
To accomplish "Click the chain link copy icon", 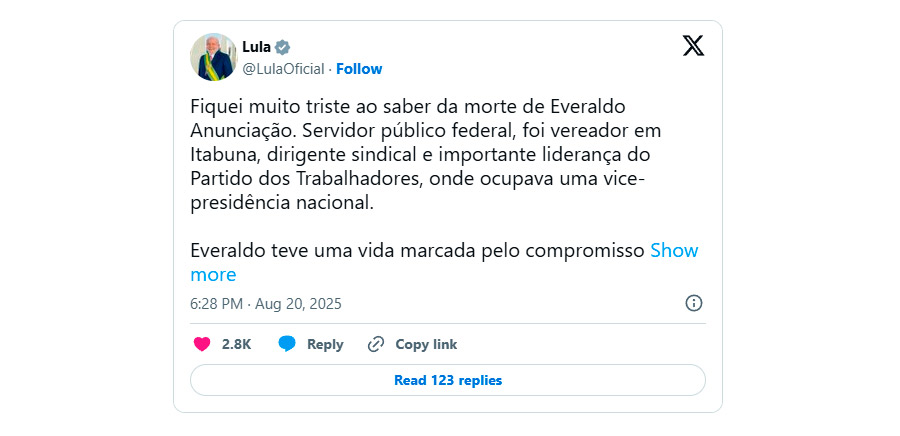I will coord(376,344).
